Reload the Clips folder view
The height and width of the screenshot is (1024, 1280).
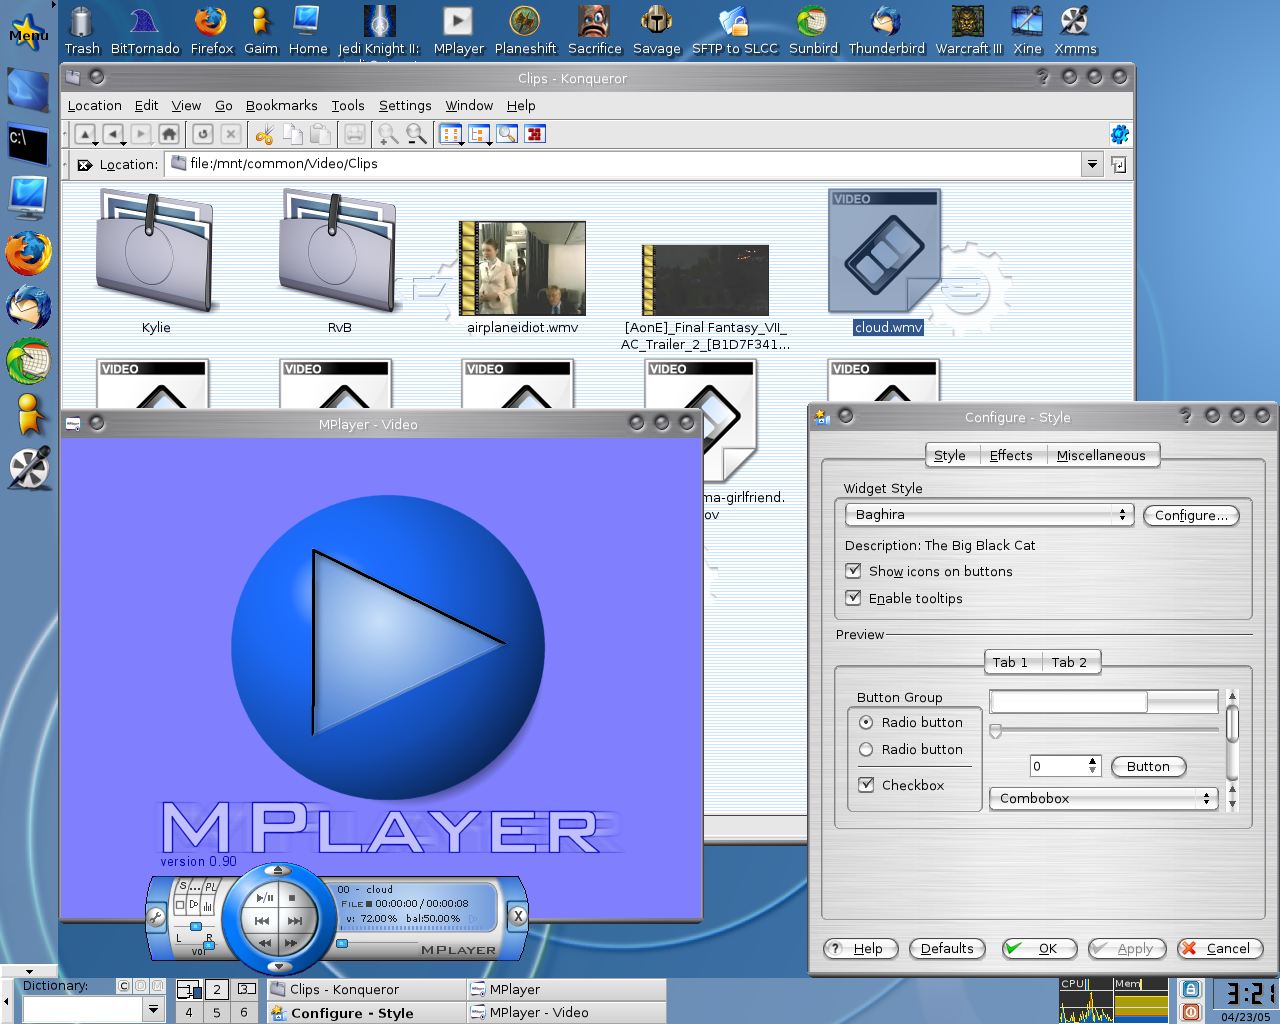203,134
